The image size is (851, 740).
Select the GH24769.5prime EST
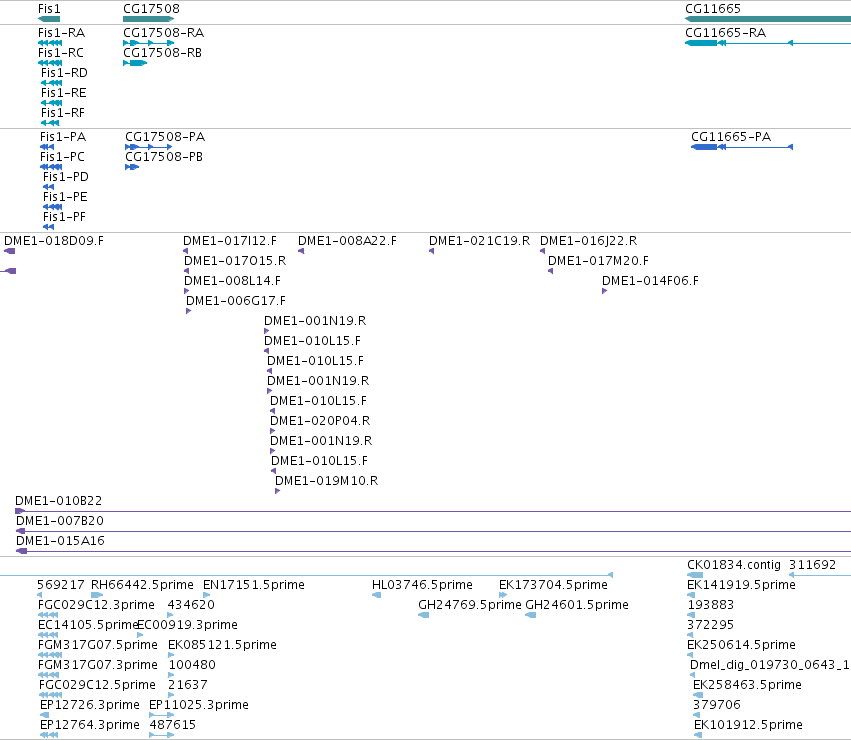click(x=469, y=605)
